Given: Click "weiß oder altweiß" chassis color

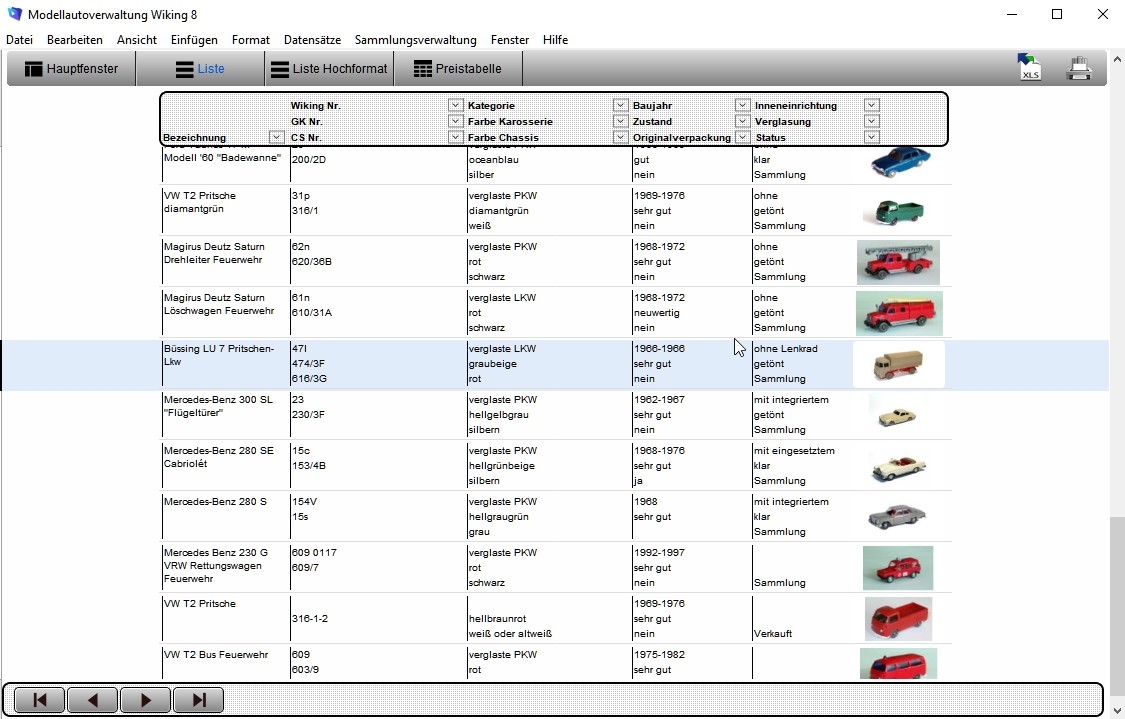Looking at the screenshot, I should (x=510, y=634).
